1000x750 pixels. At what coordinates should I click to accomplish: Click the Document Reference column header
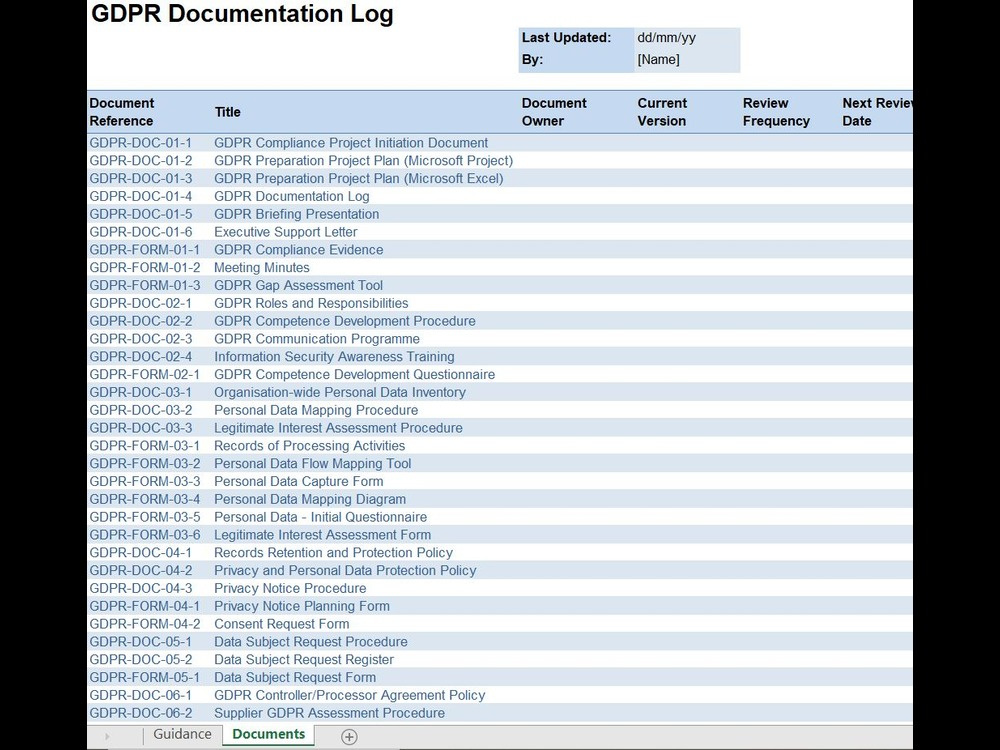tap(122, 112)
